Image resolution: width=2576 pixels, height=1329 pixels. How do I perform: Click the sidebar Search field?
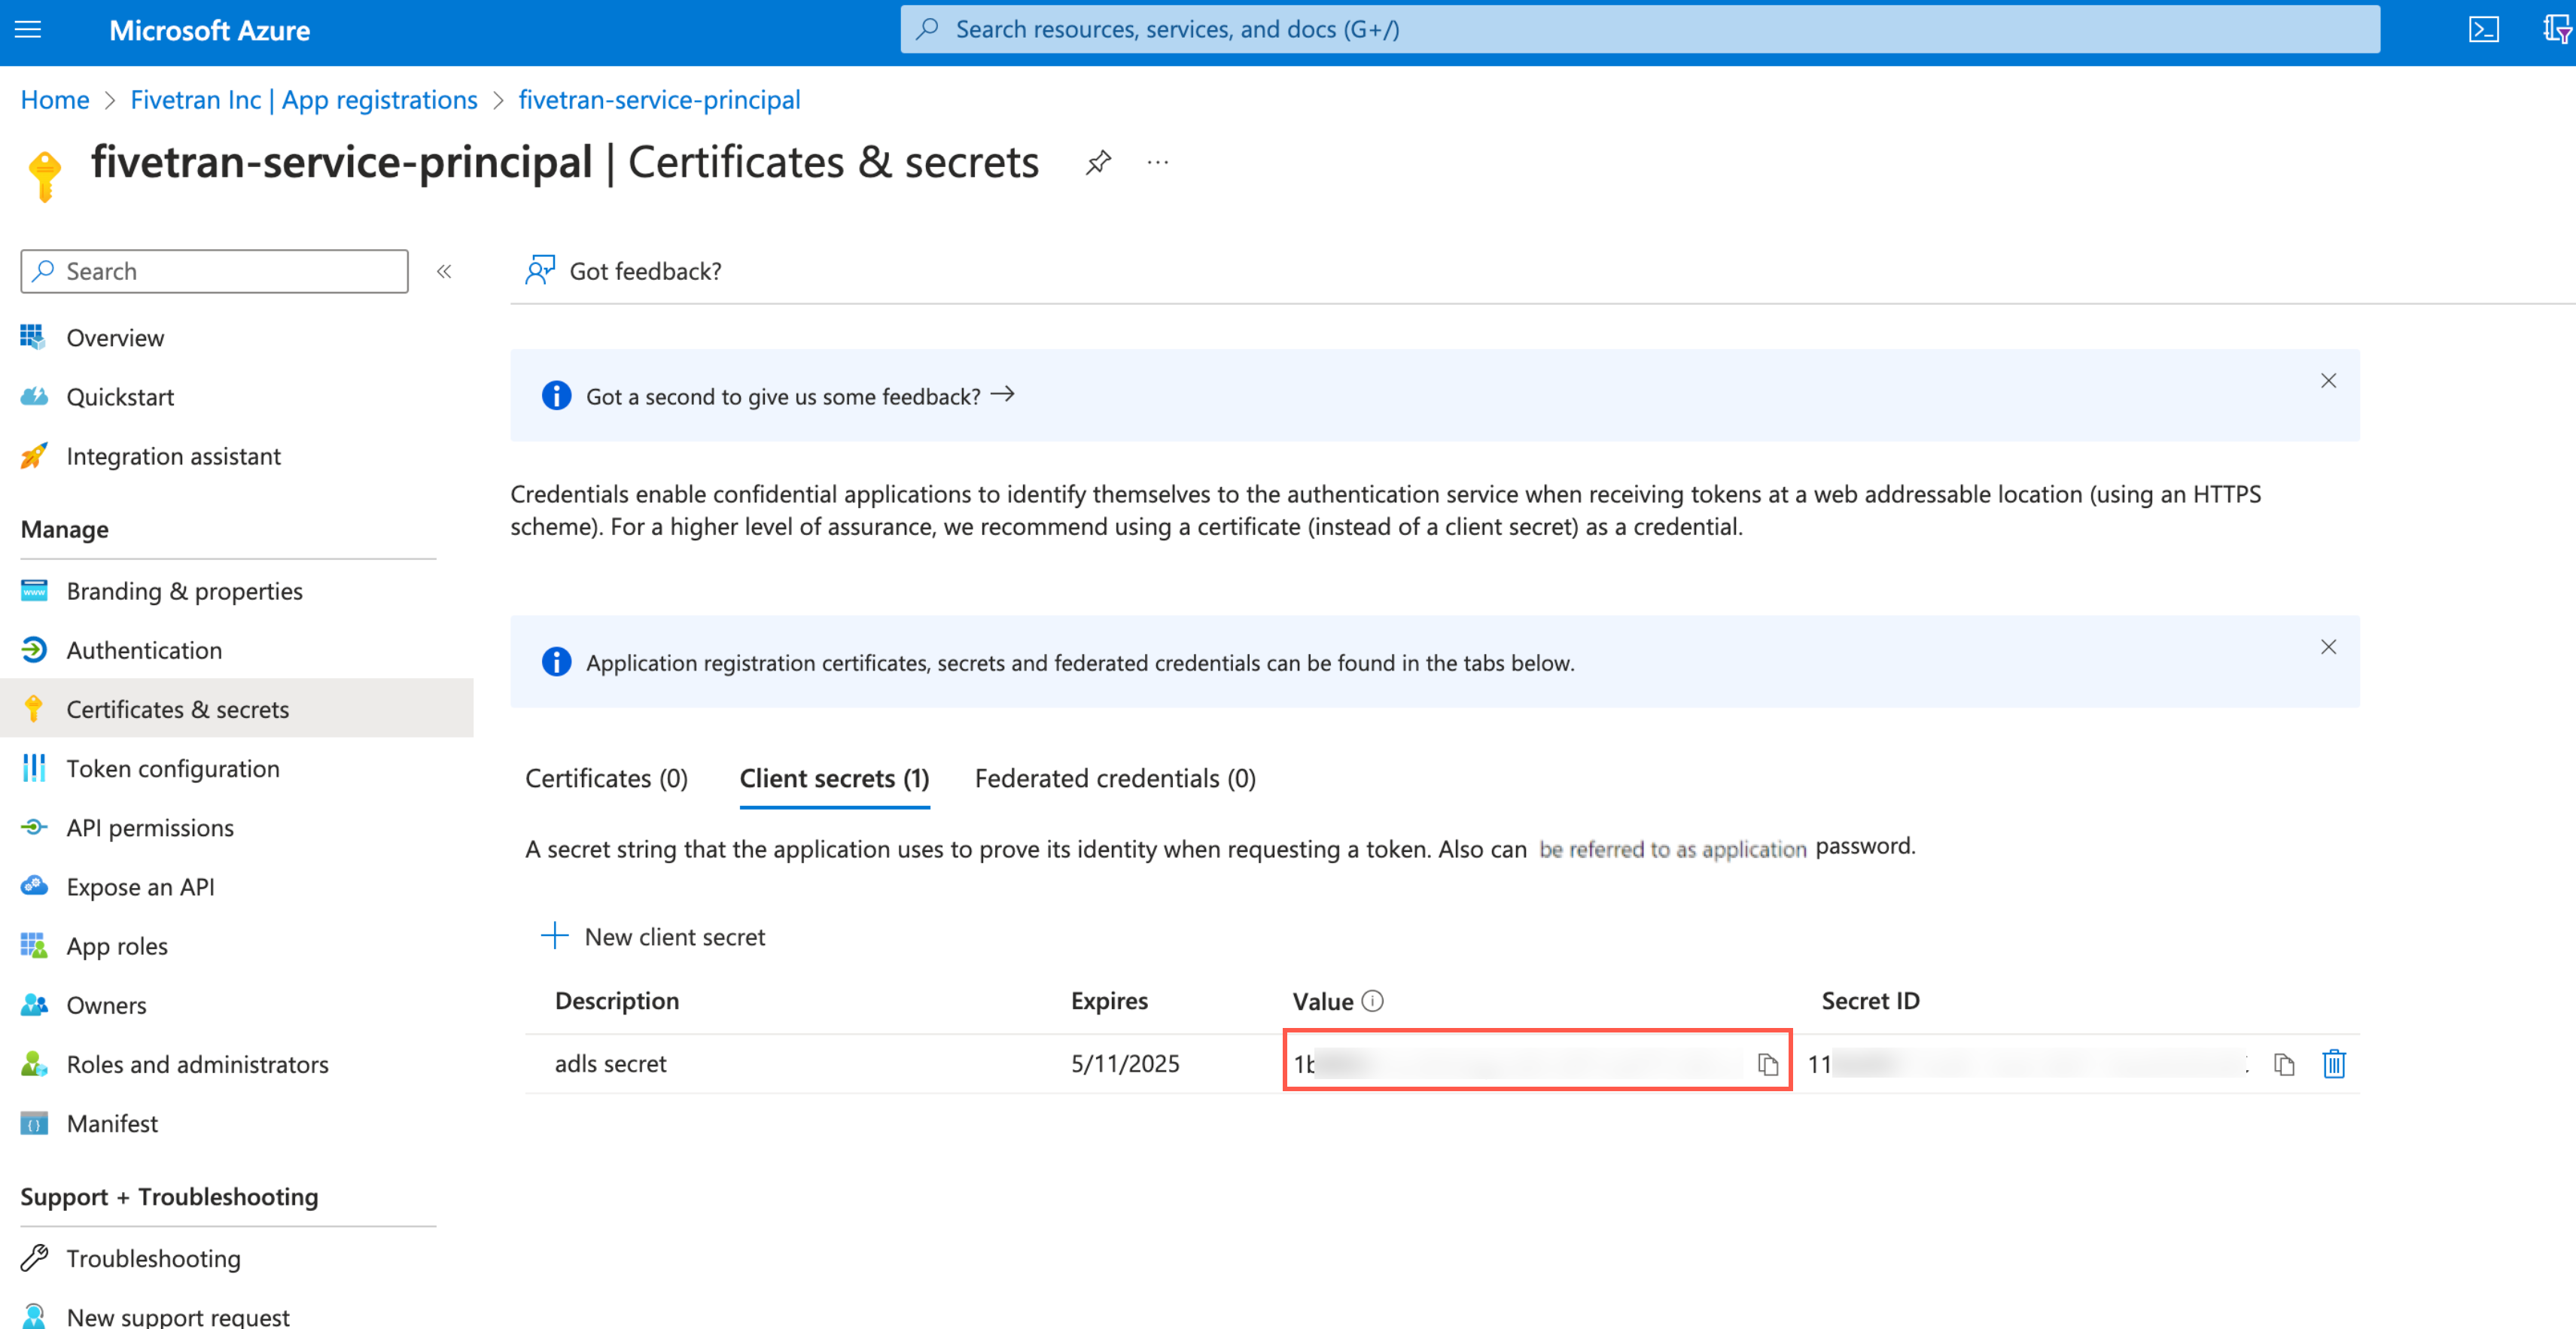click(x=214, y=271)
